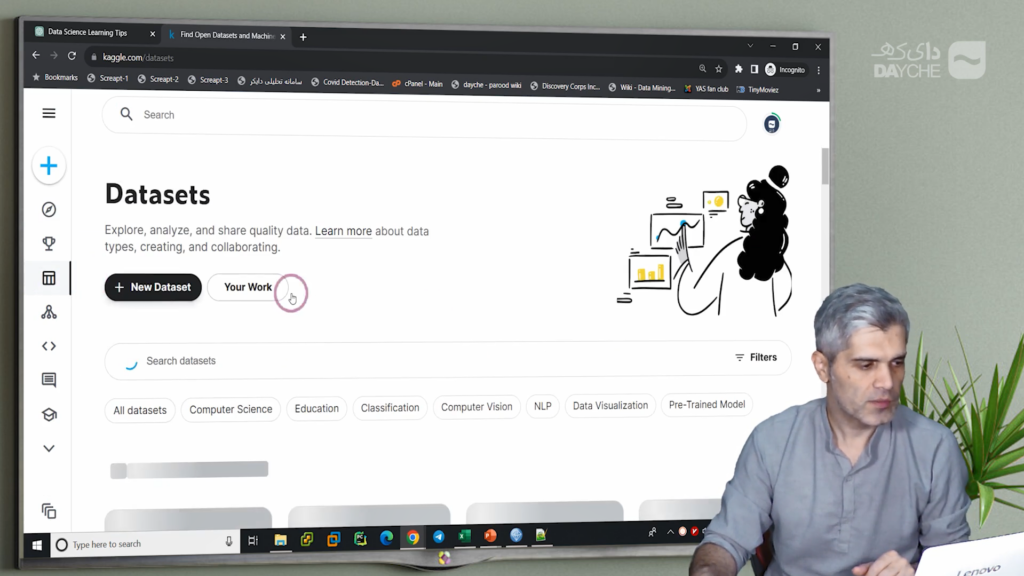Screen dimensions: 1024x576
Task: Open Discussions via the comment icon
Action: [x=49, y=380]
